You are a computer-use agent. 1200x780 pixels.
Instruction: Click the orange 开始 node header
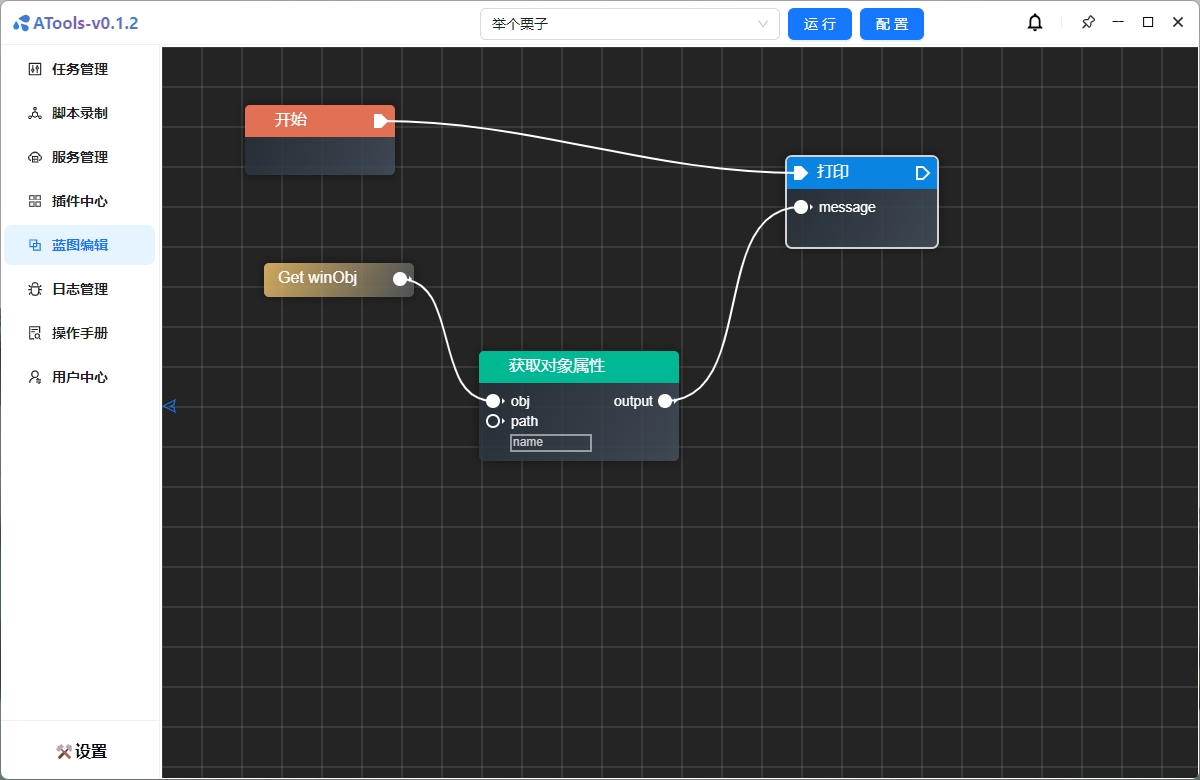click(x=310, y=120)
